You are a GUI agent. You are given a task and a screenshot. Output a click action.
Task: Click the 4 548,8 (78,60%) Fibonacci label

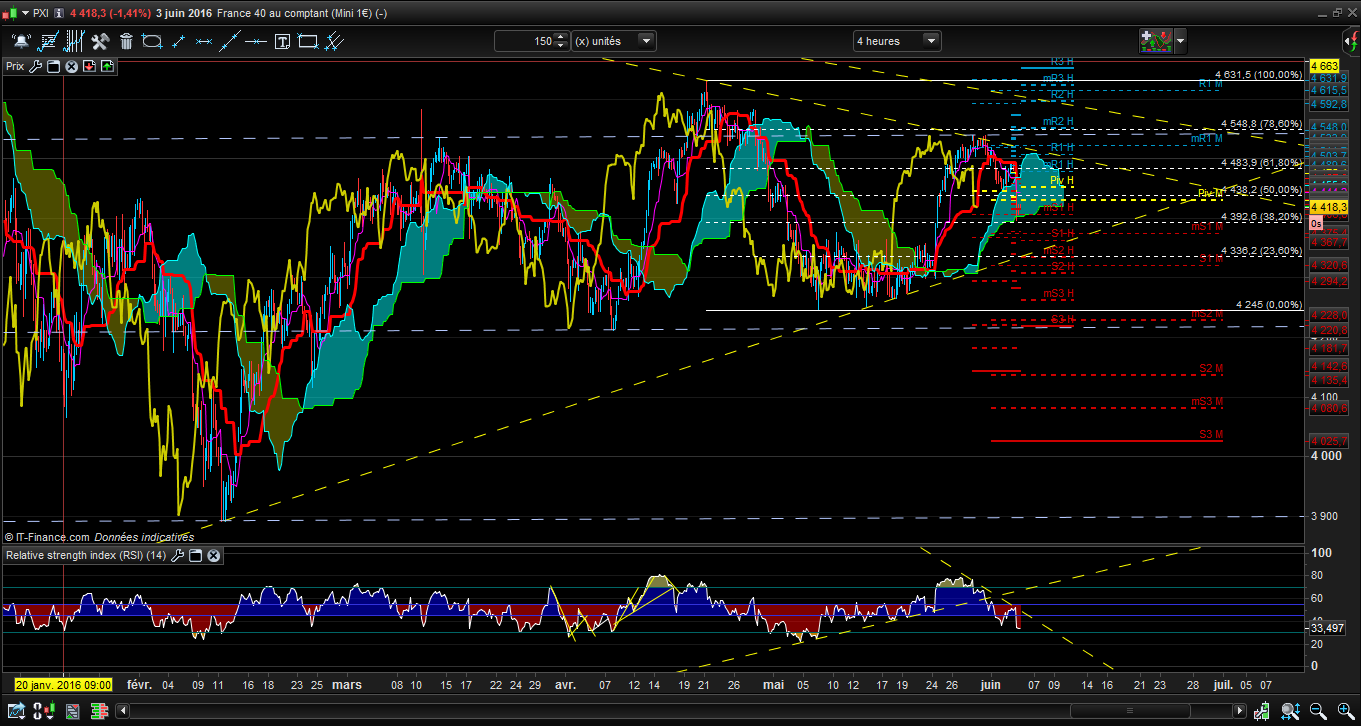pos(1261,124)
